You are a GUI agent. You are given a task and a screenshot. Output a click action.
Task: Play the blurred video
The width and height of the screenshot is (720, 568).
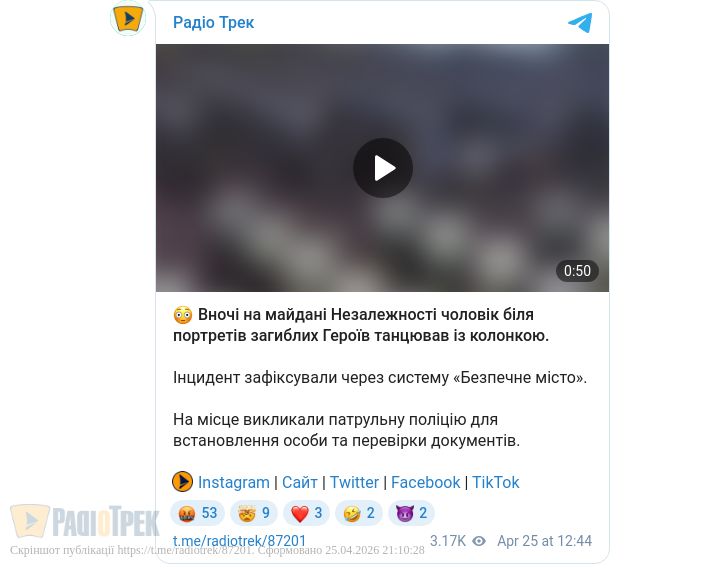382,168
